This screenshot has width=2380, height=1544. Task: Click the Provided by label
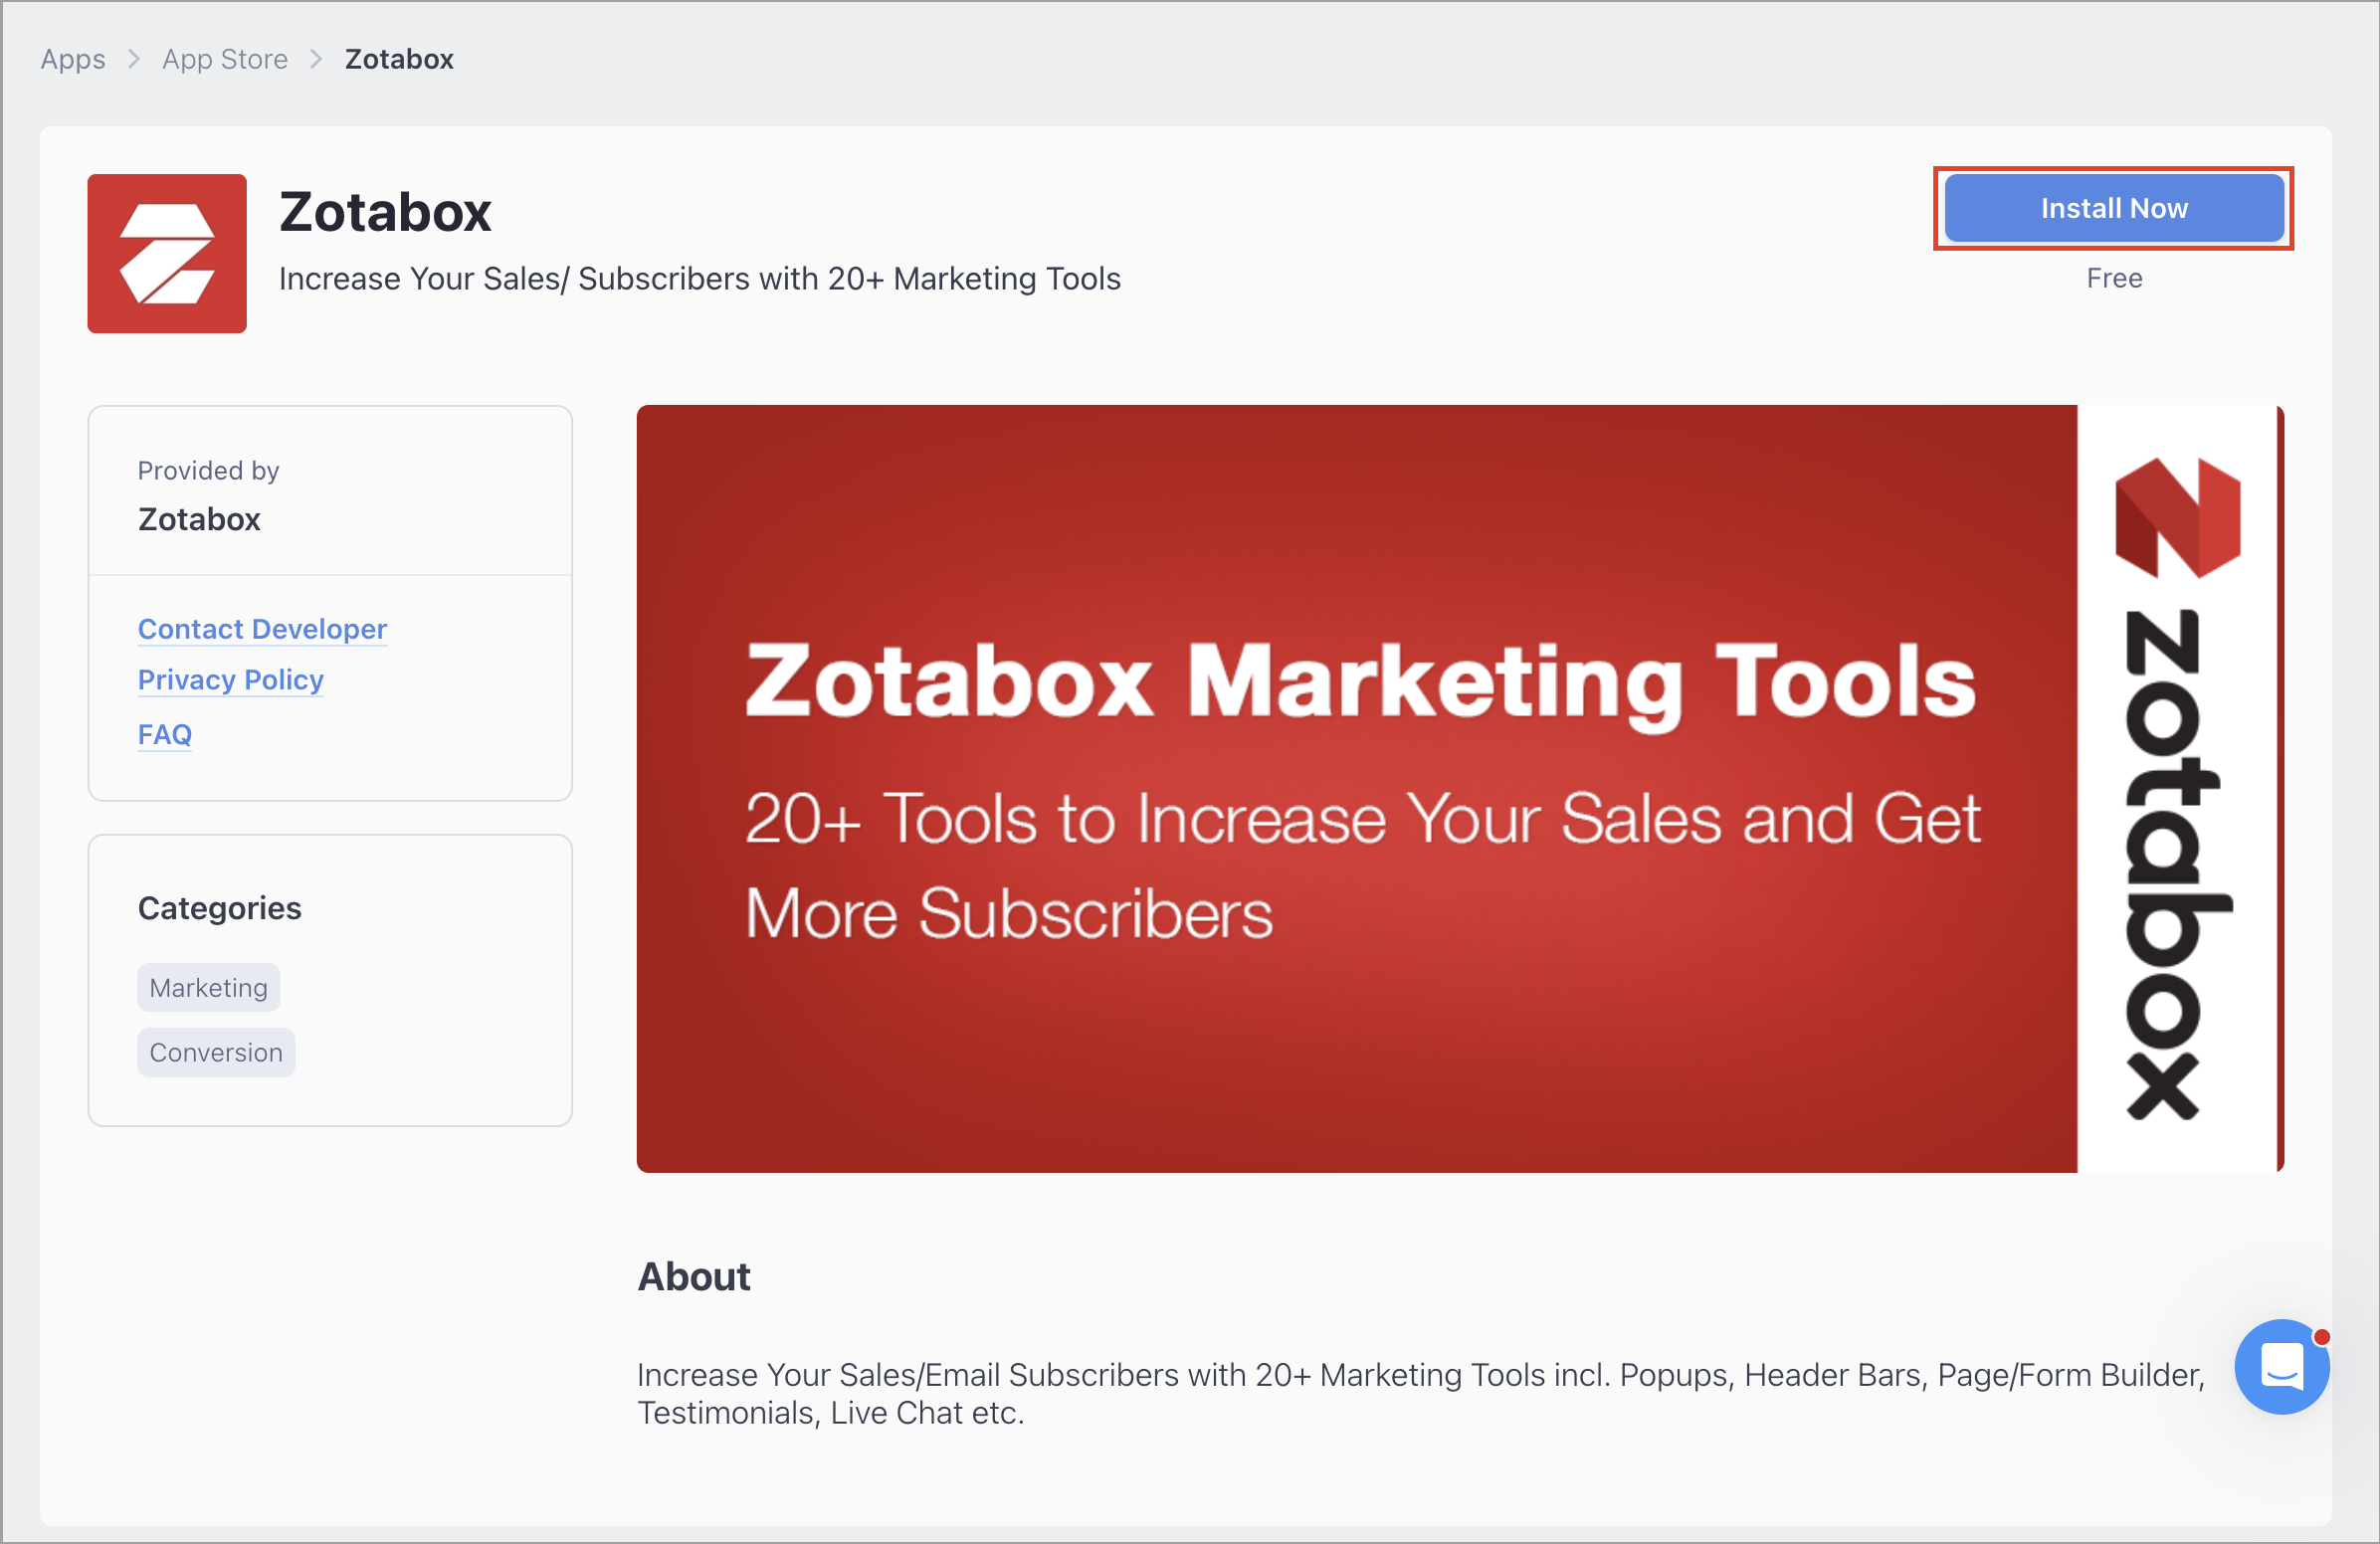point(209,470)
